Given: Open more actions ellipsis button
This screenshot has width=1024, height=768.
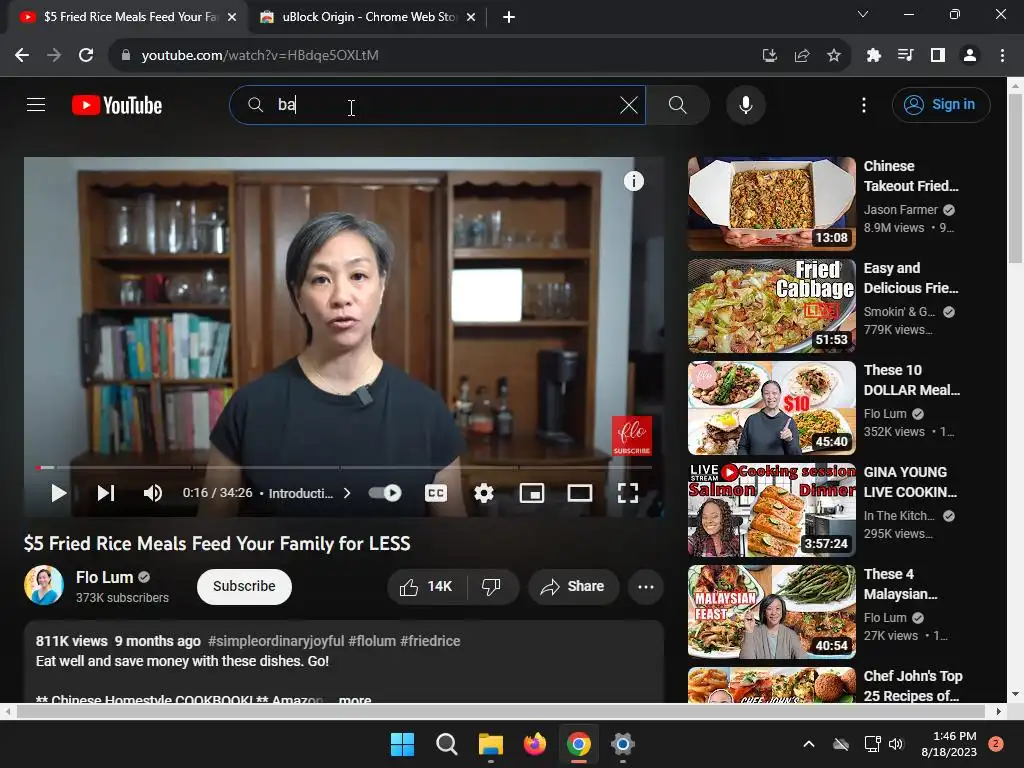Looking at the screenshot, I should click(x=646, y=586).
